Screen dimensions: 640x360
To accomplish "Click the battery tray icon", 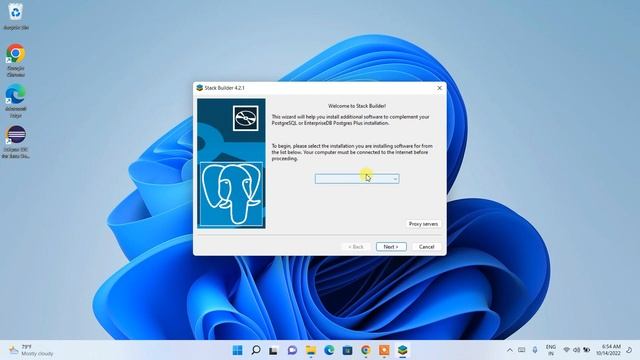I will pyautogui.click(x=587, y=350).
